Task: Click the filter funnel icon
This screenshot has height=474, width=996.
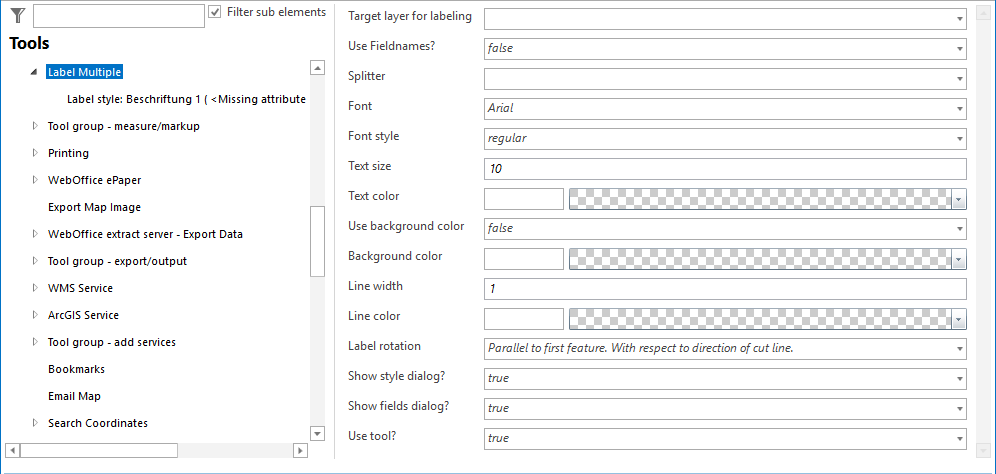Action: tap(17, 15)
